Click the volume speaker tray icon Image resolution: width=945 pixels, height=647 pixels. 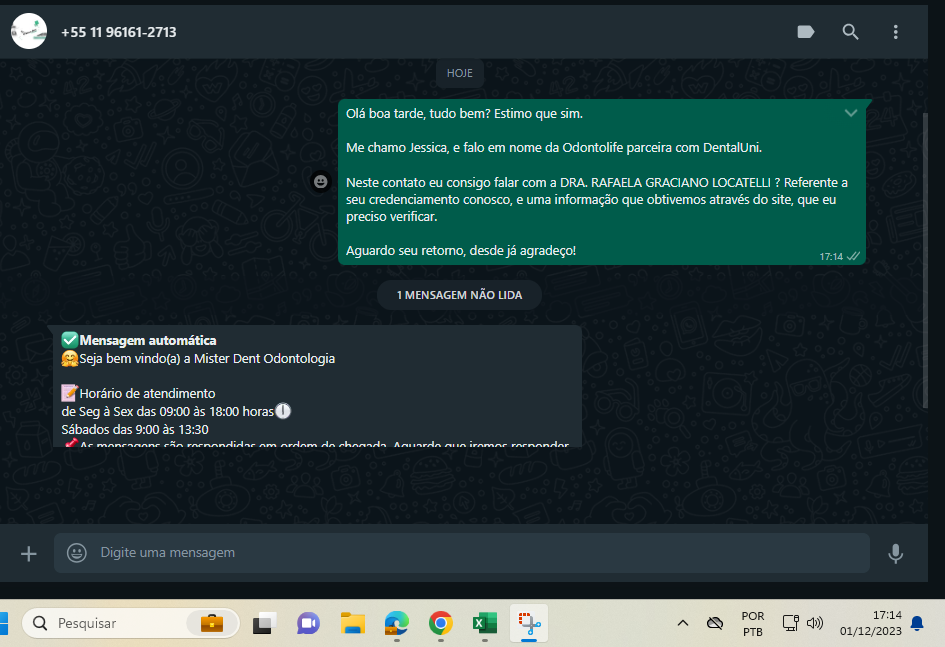(815, 623)
